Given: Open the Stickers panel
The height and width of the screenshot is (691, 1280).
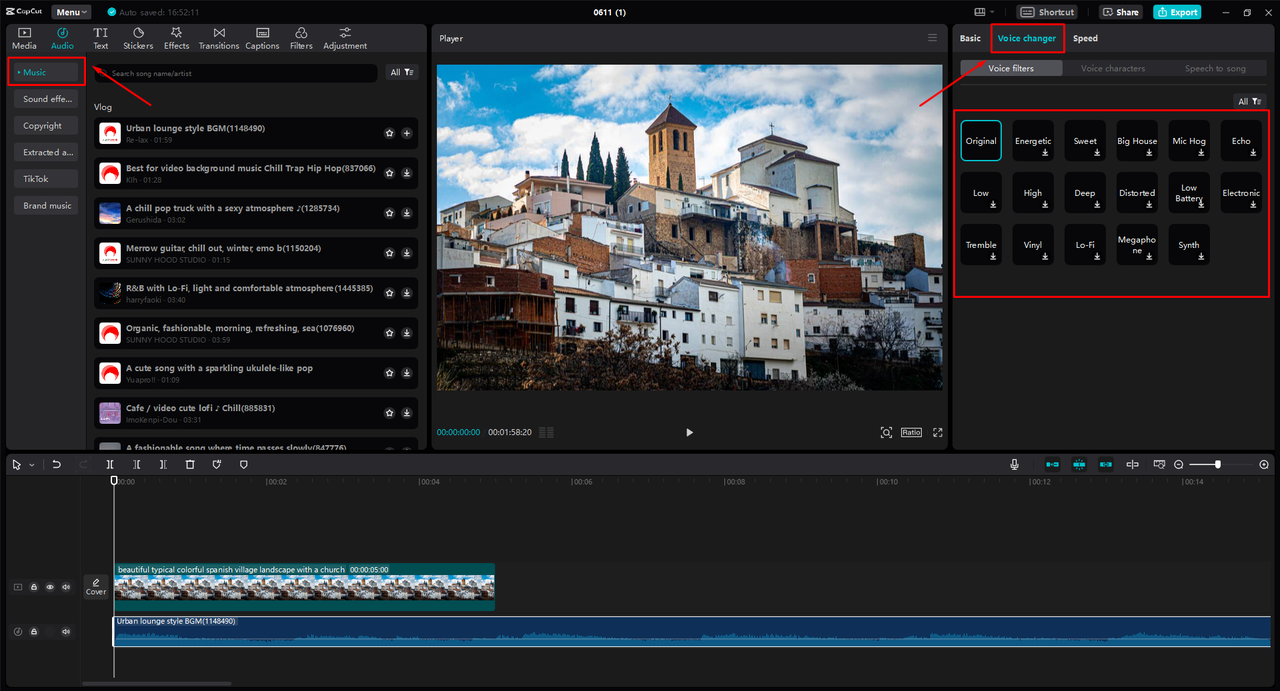Looking at the screenshot, I should point(138,39).
